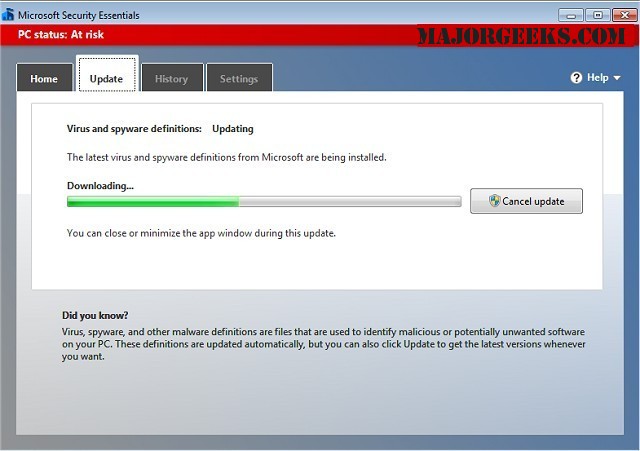Click the Microsoft Security Essentials title bar icon

pyautogui.click(x=8, y=15)
